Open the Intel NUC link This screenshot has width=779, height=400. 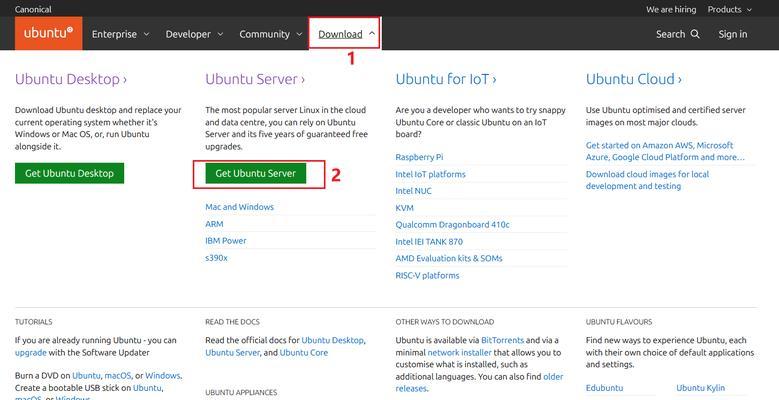[x=413, y=191]
